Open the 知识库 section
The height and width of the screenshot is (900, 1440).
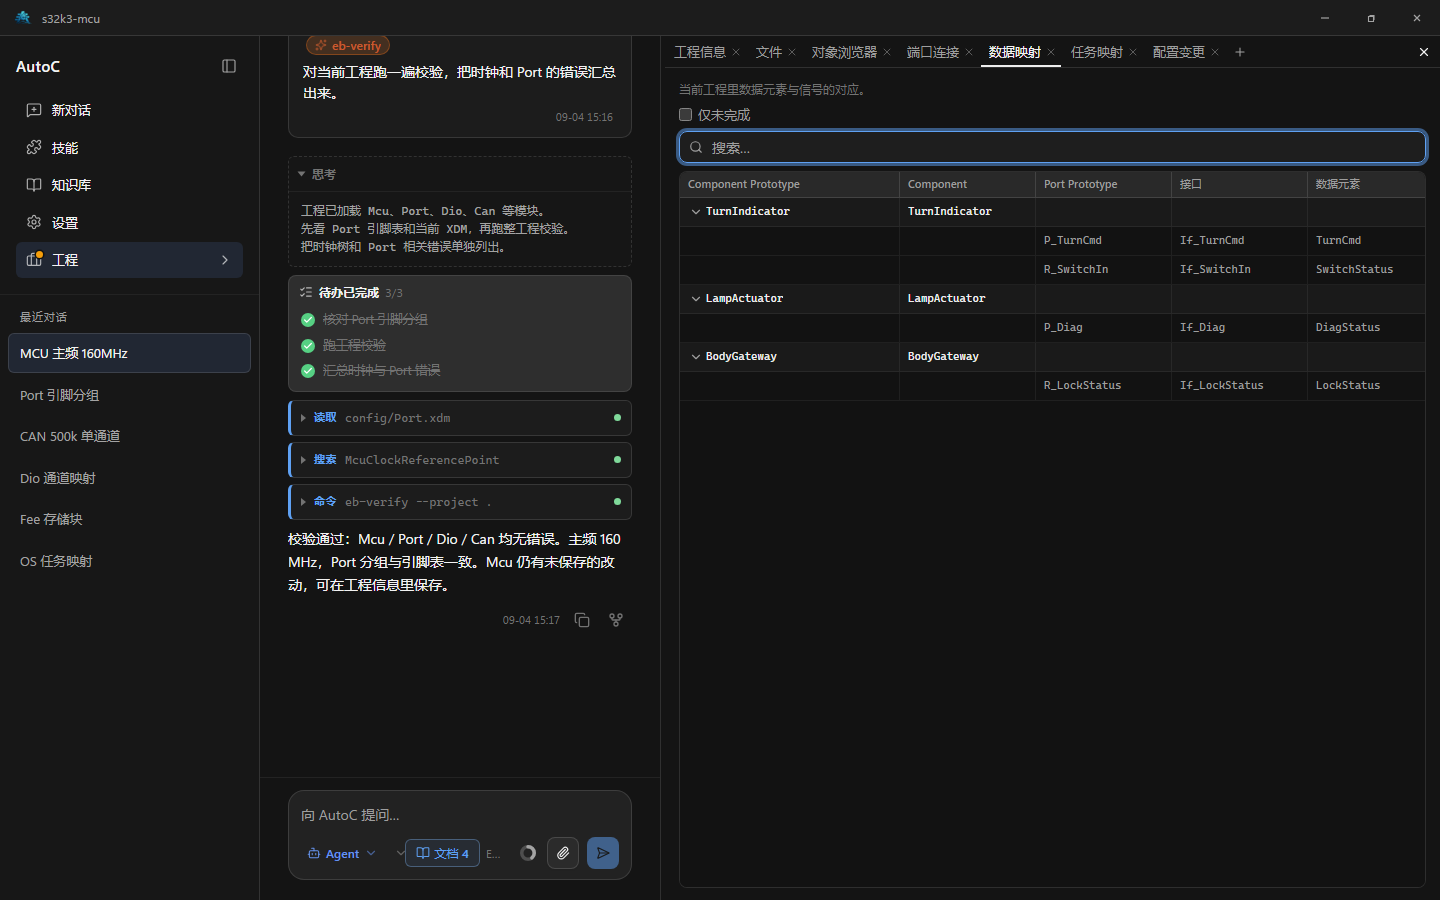click(129, 185)
